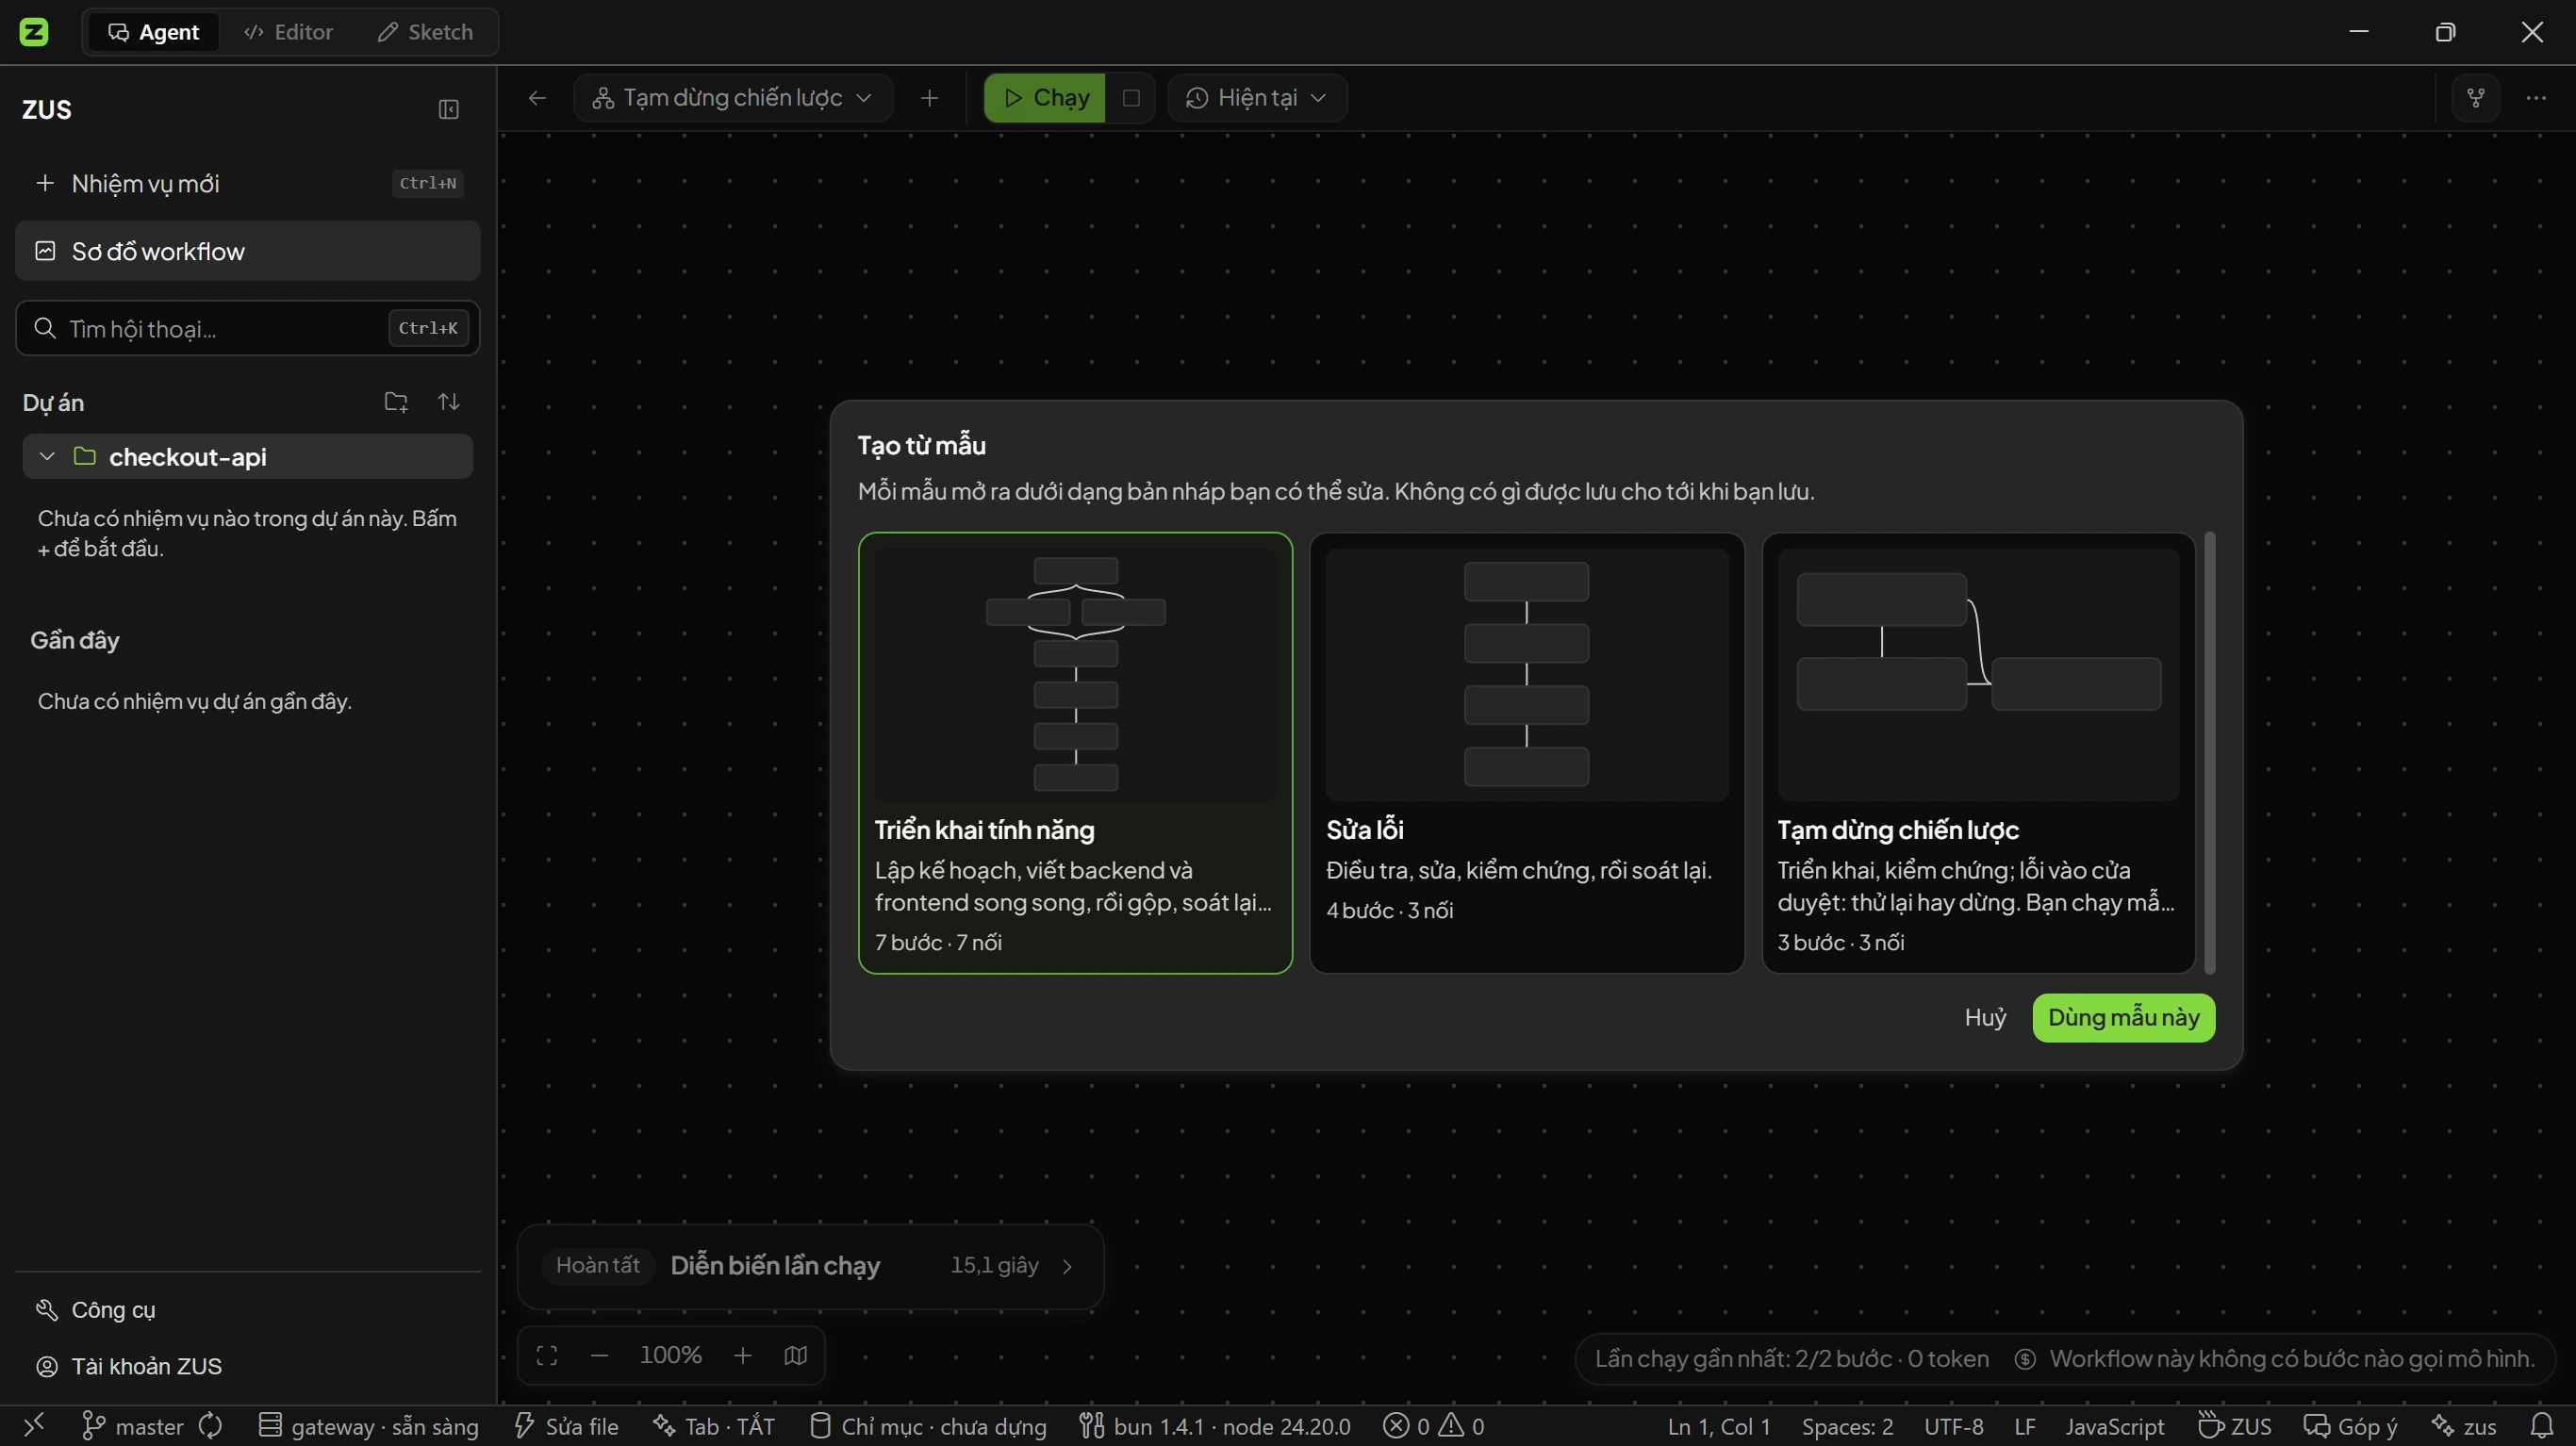This screenshot has width=2576, height=1446.
Task: Click the fit-to-screen canvas icon
Action: 547,1356
